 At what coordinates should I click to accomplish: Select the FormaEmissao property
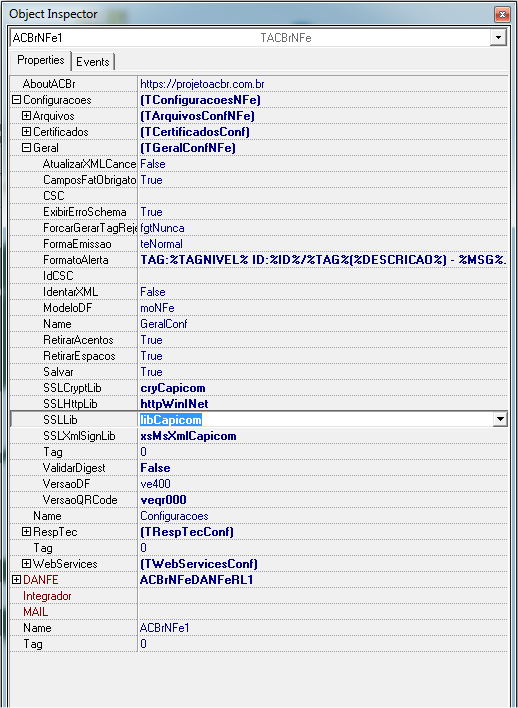tap(77, 244)
